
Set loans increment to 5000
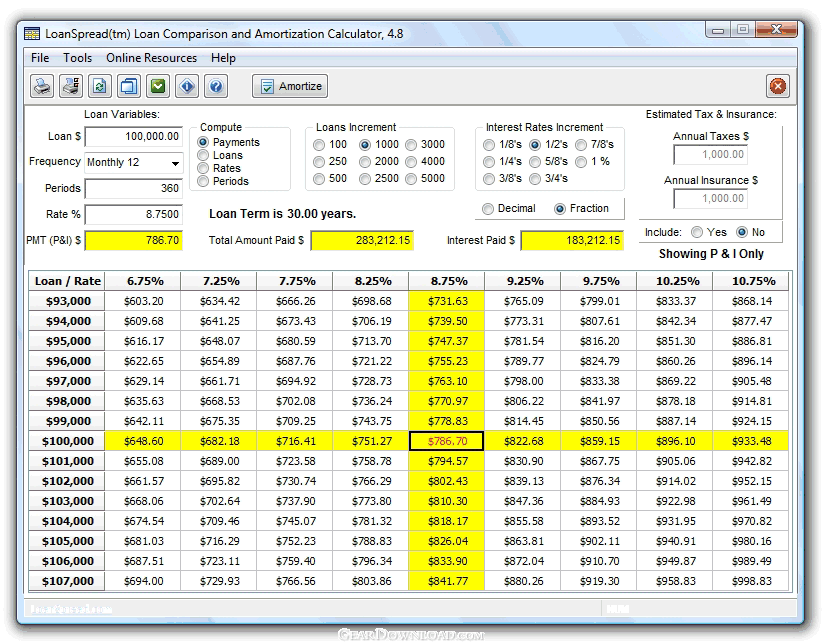tap(411, 179)
